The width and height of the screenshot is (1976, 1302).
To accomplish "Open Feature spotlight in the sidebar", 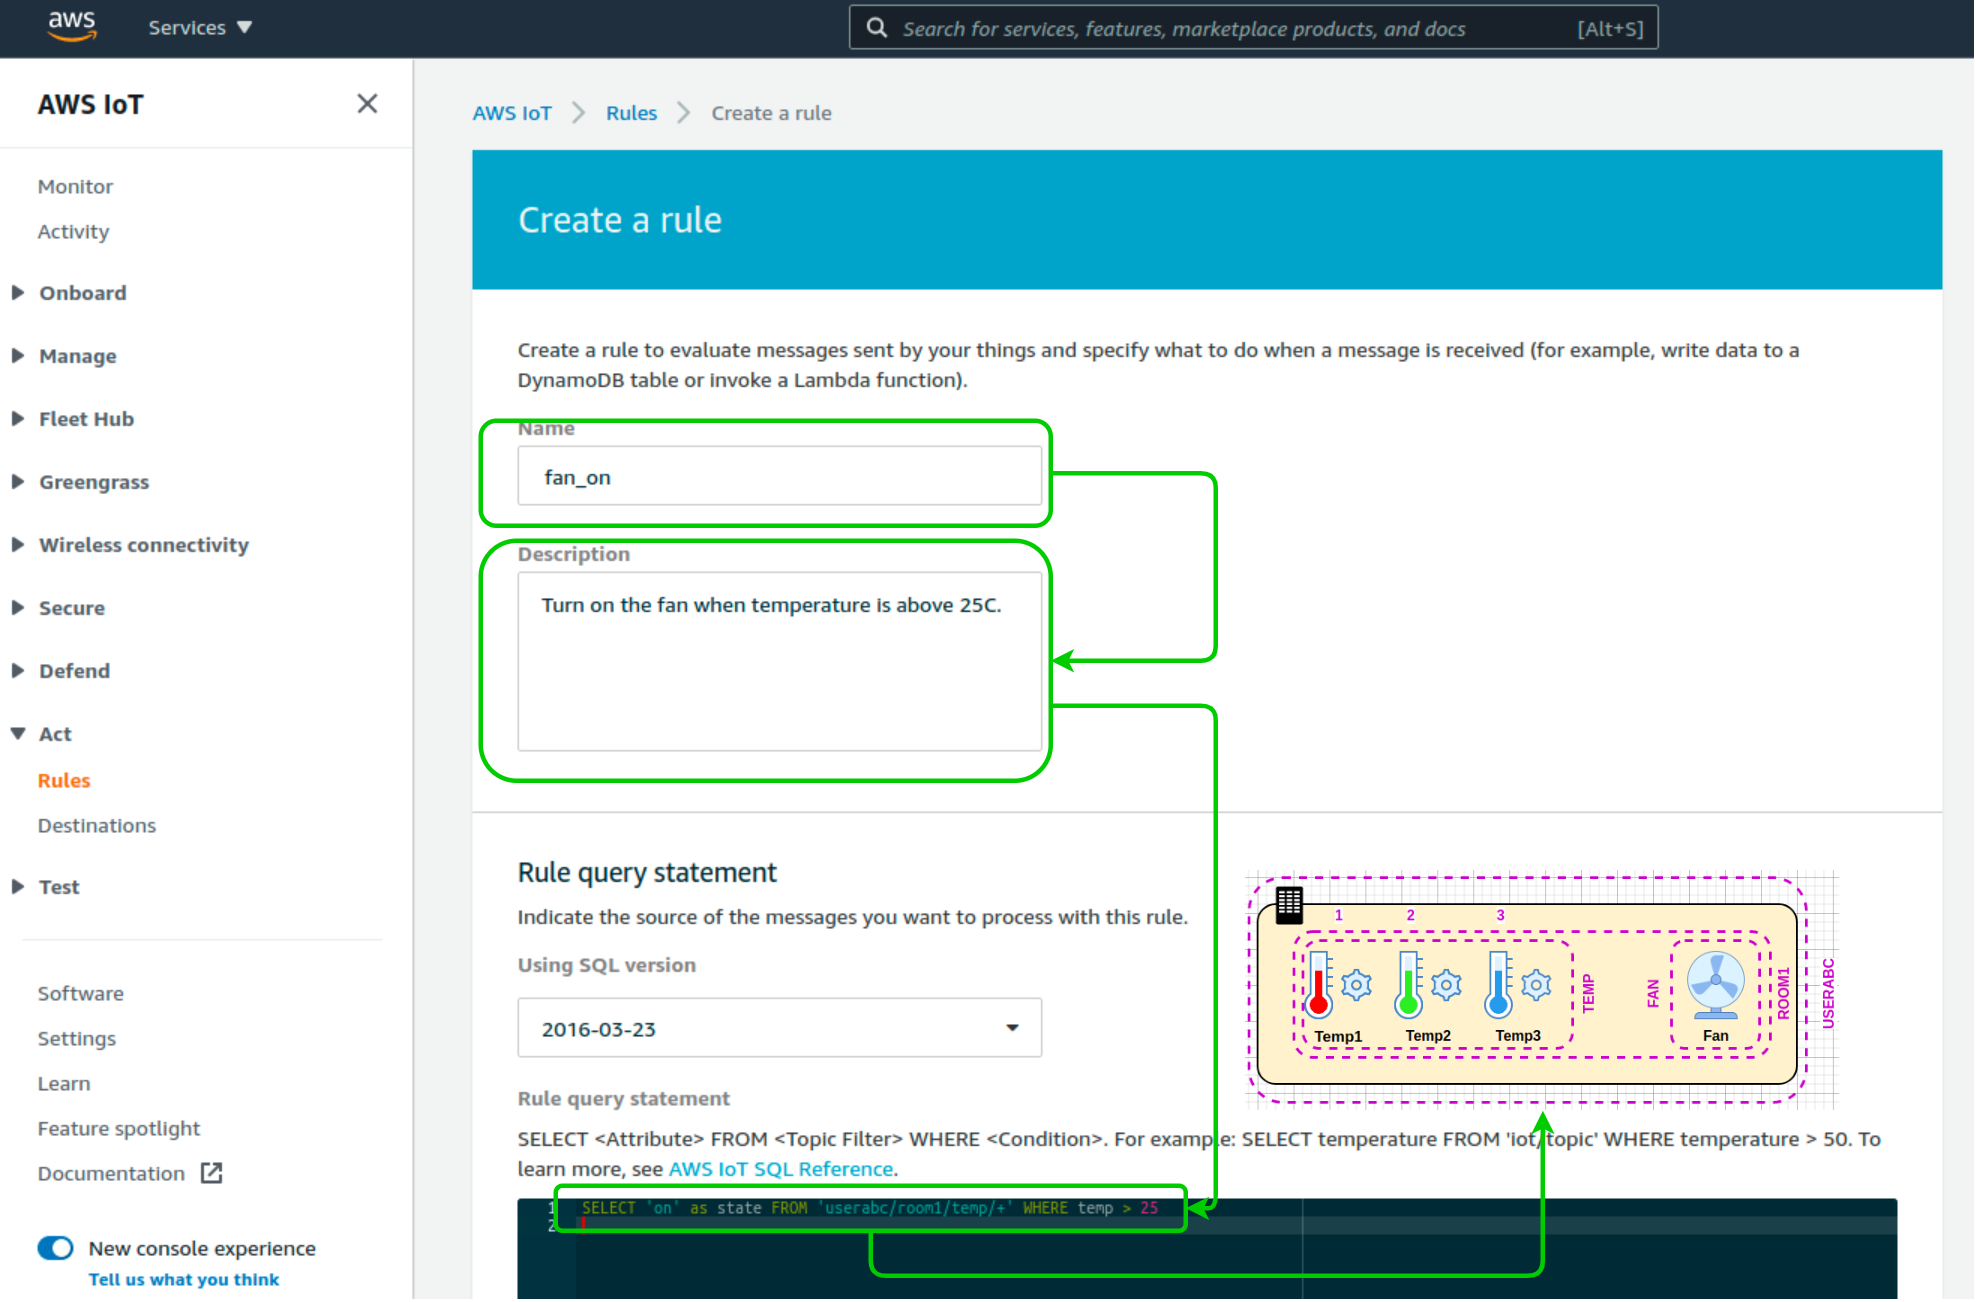I will [119, 1129].
